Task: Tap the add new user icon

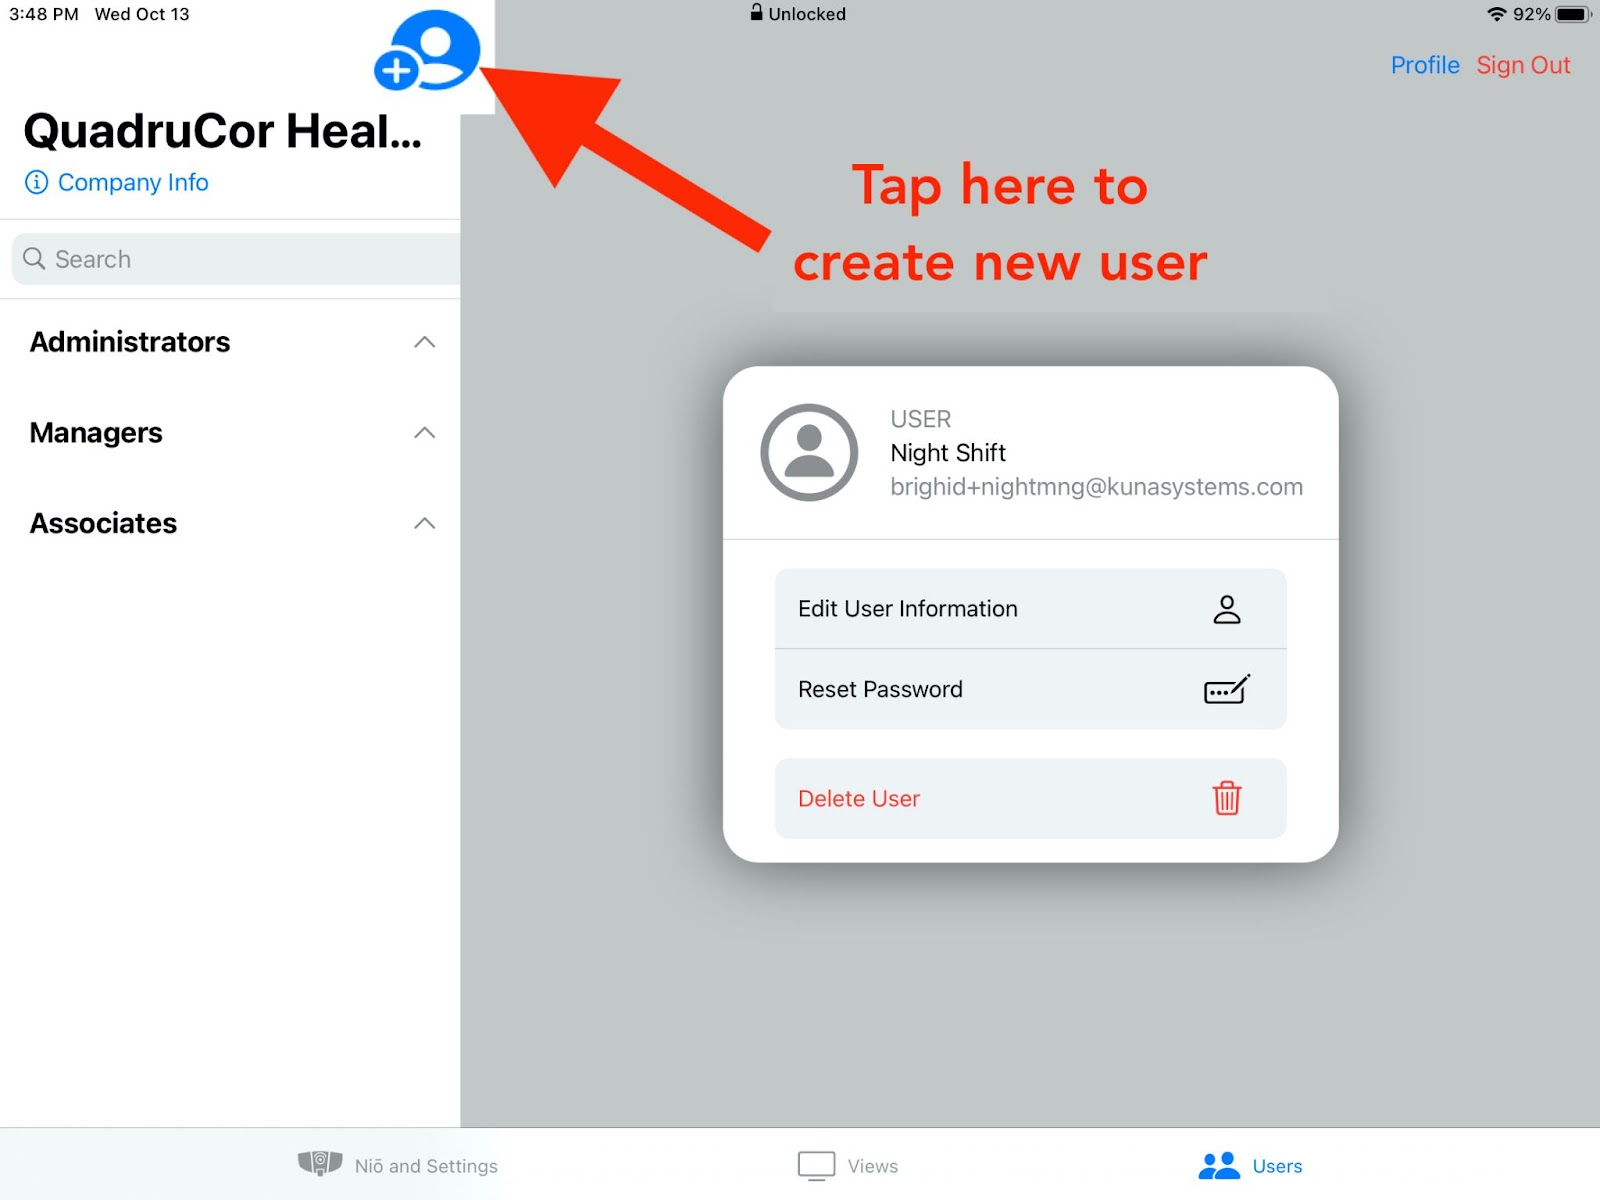Action: click(x=428, y=52)
